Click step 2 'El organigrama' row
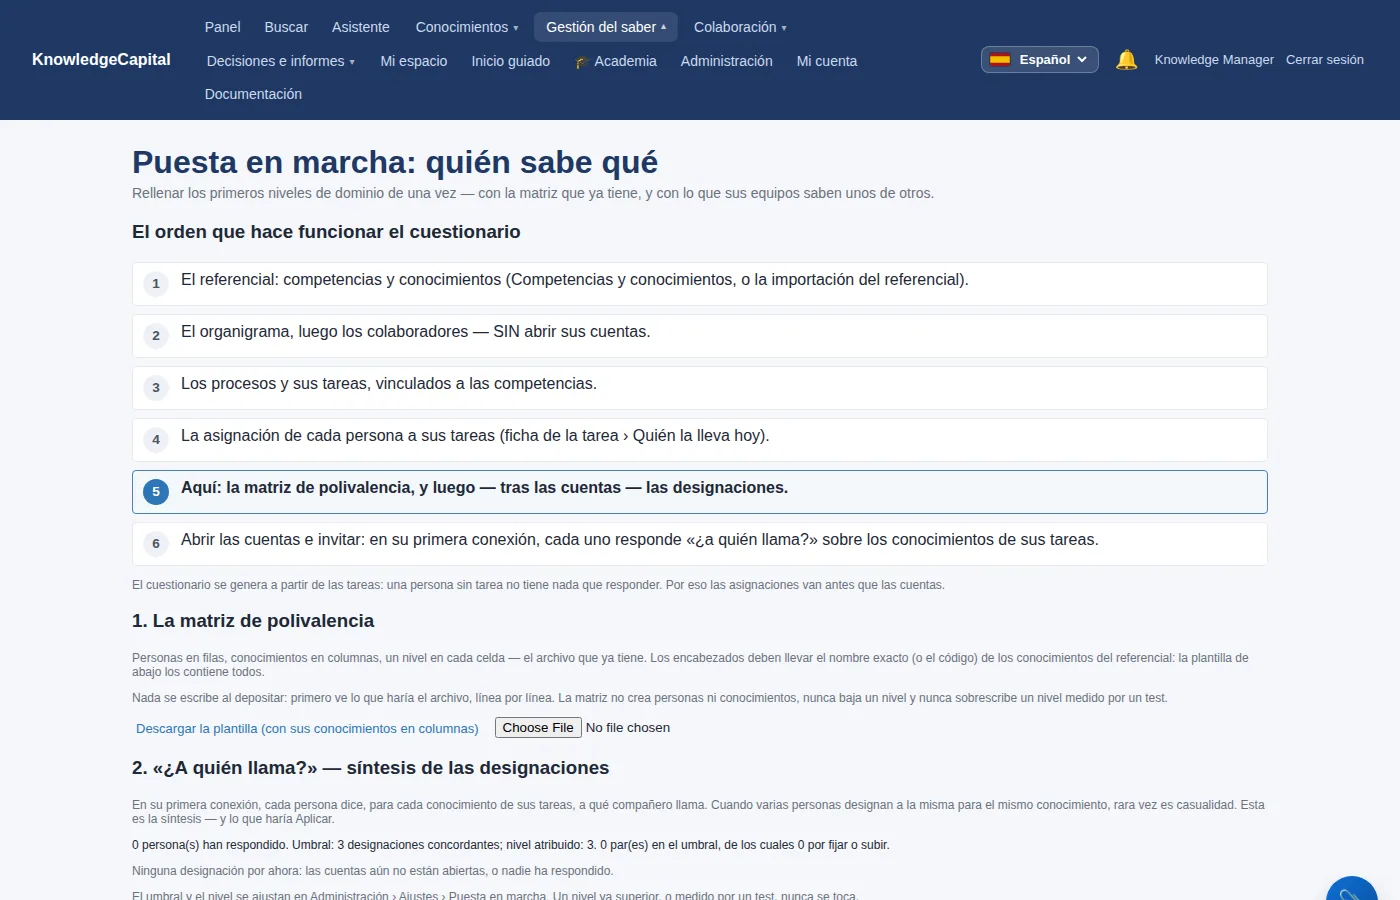This screenshot has height=900, width=1400. point(700,336)
